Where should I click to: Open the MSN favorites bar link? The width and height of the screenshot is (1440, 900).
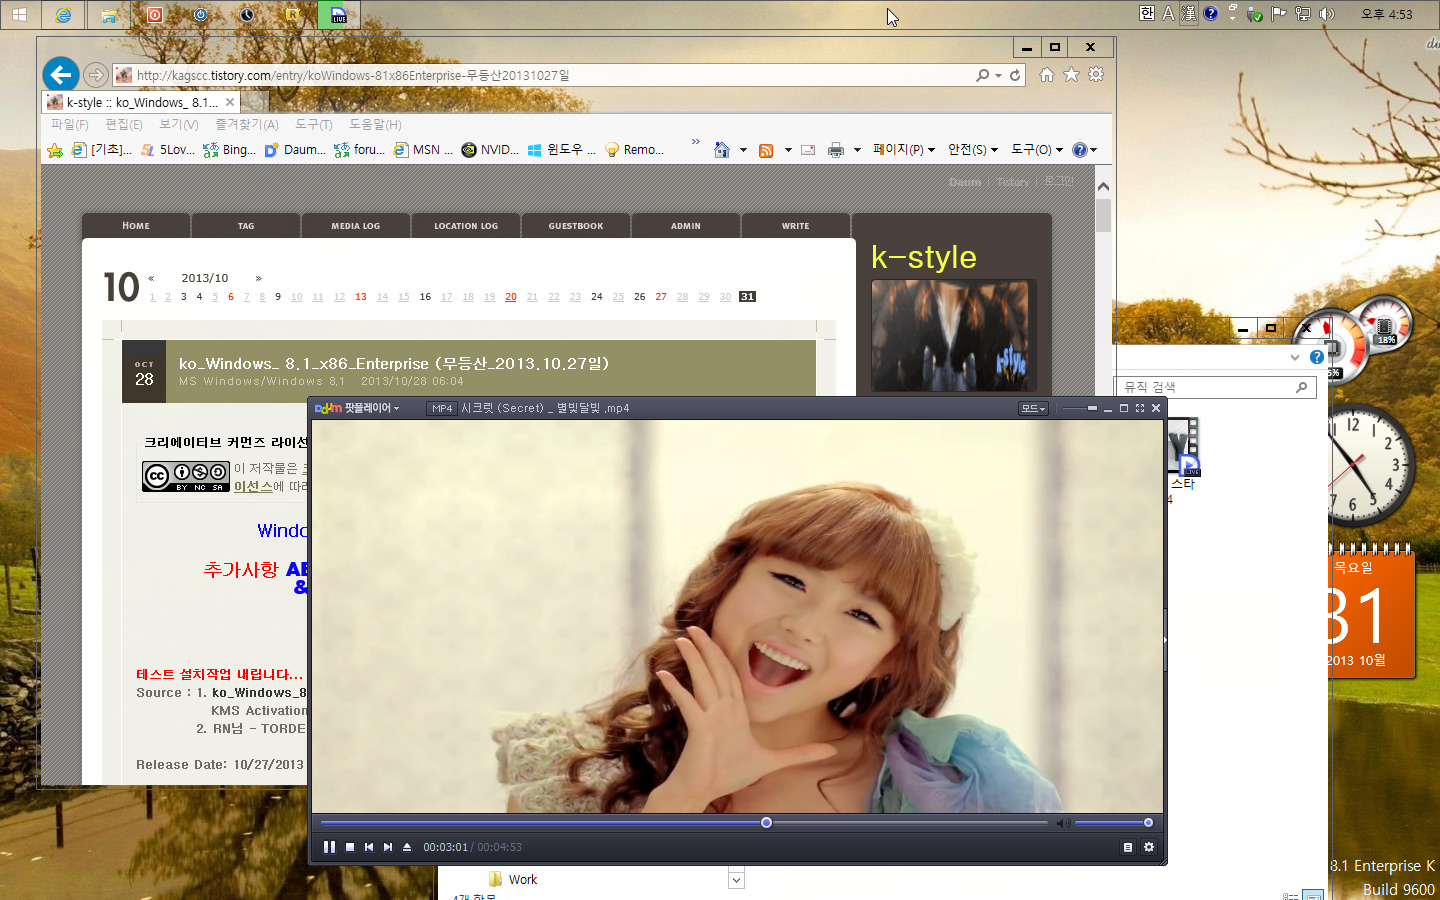pyautogui.click(x=423, y=150)
